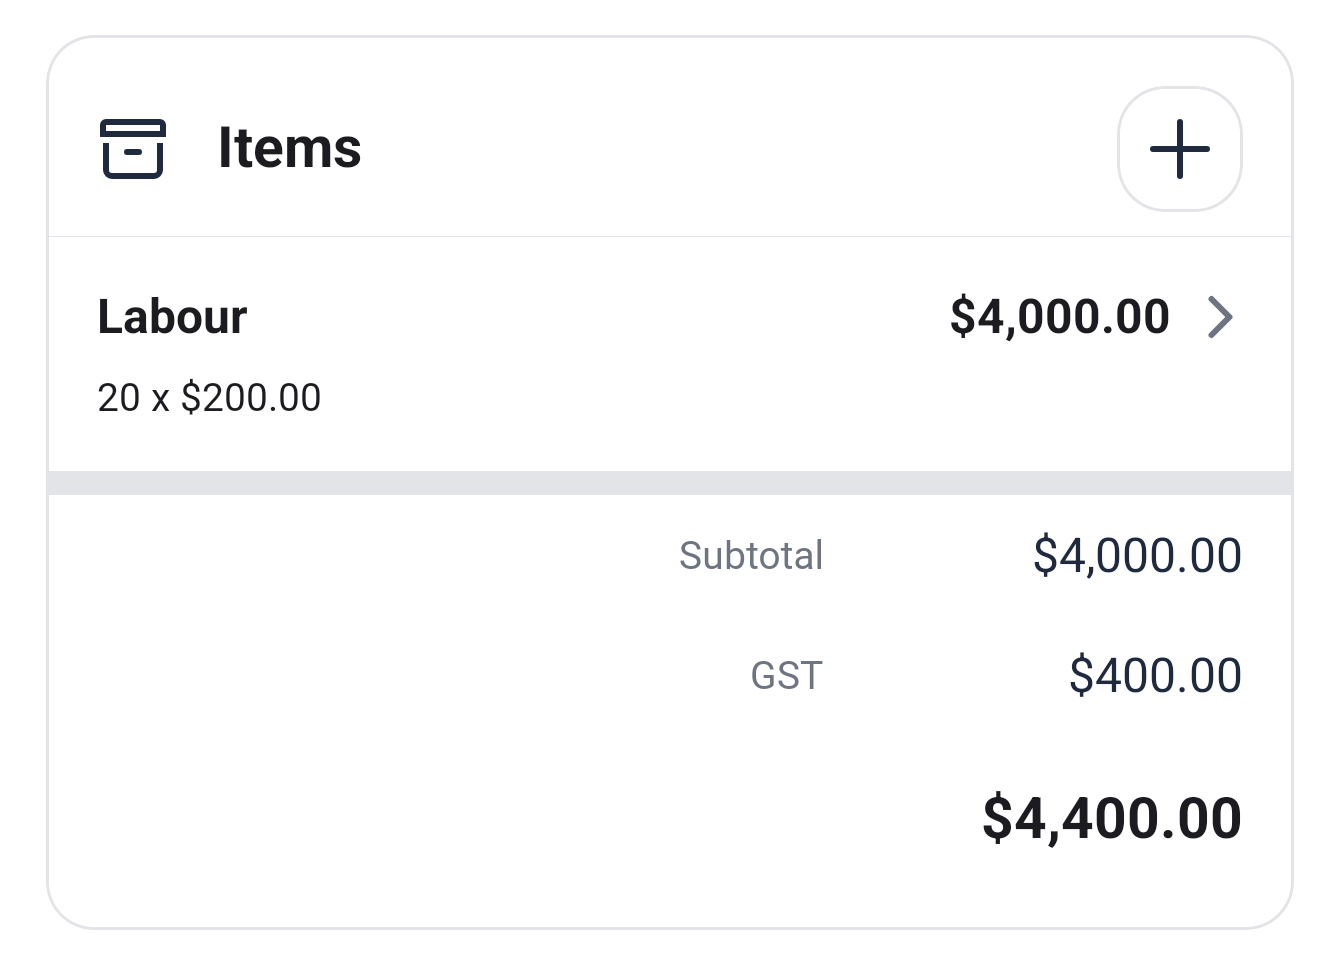Click blank space left of the grand total
The height and width of the screenshot is (964, 1342).
tap(500, 818)
